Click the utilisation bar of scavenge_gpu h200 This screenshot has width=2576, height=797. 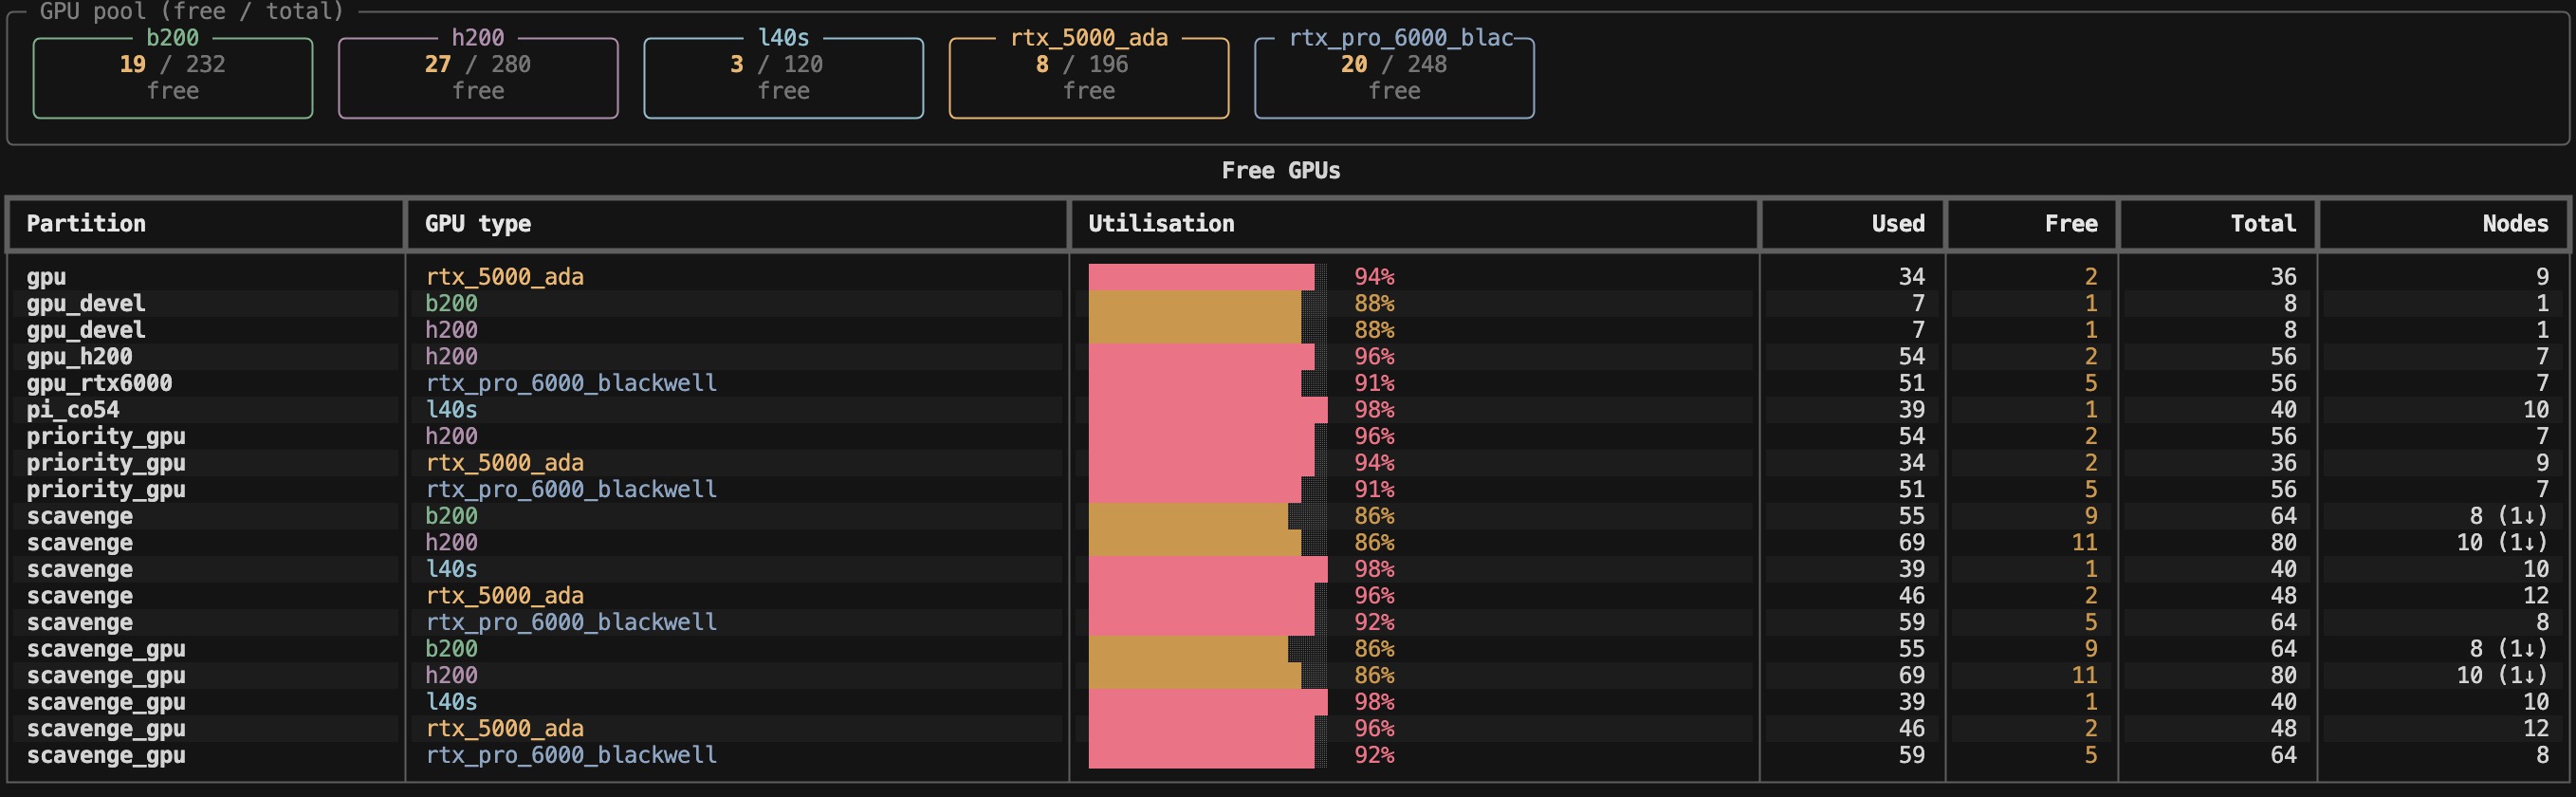point(1207,676)
